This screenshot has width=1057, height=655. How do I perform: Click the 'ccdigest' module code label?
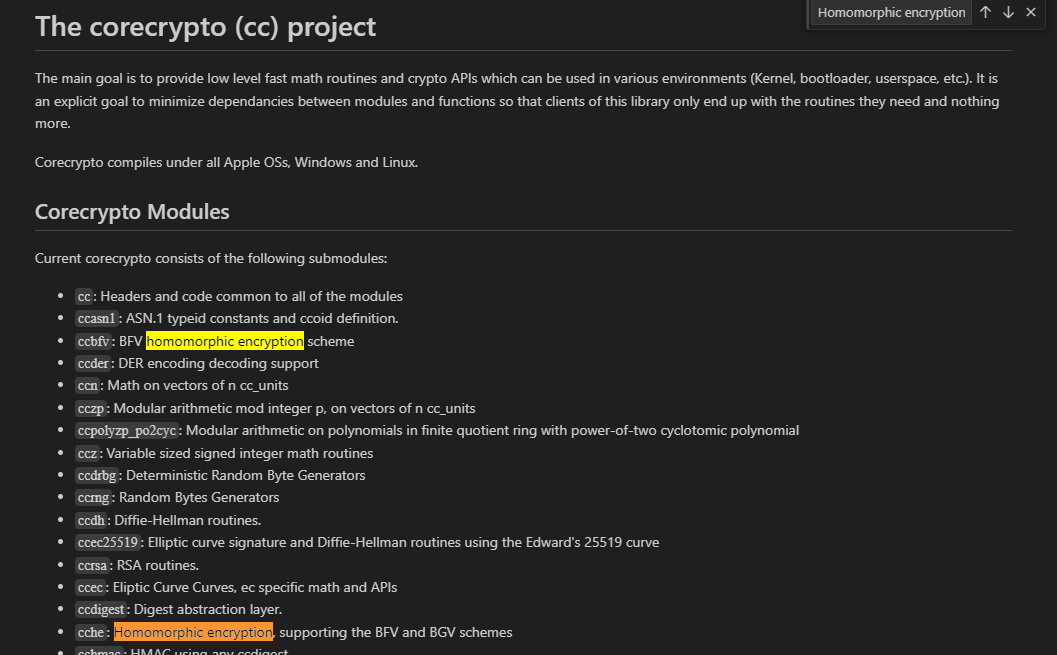pyautogui.click(x=101, y=610)
